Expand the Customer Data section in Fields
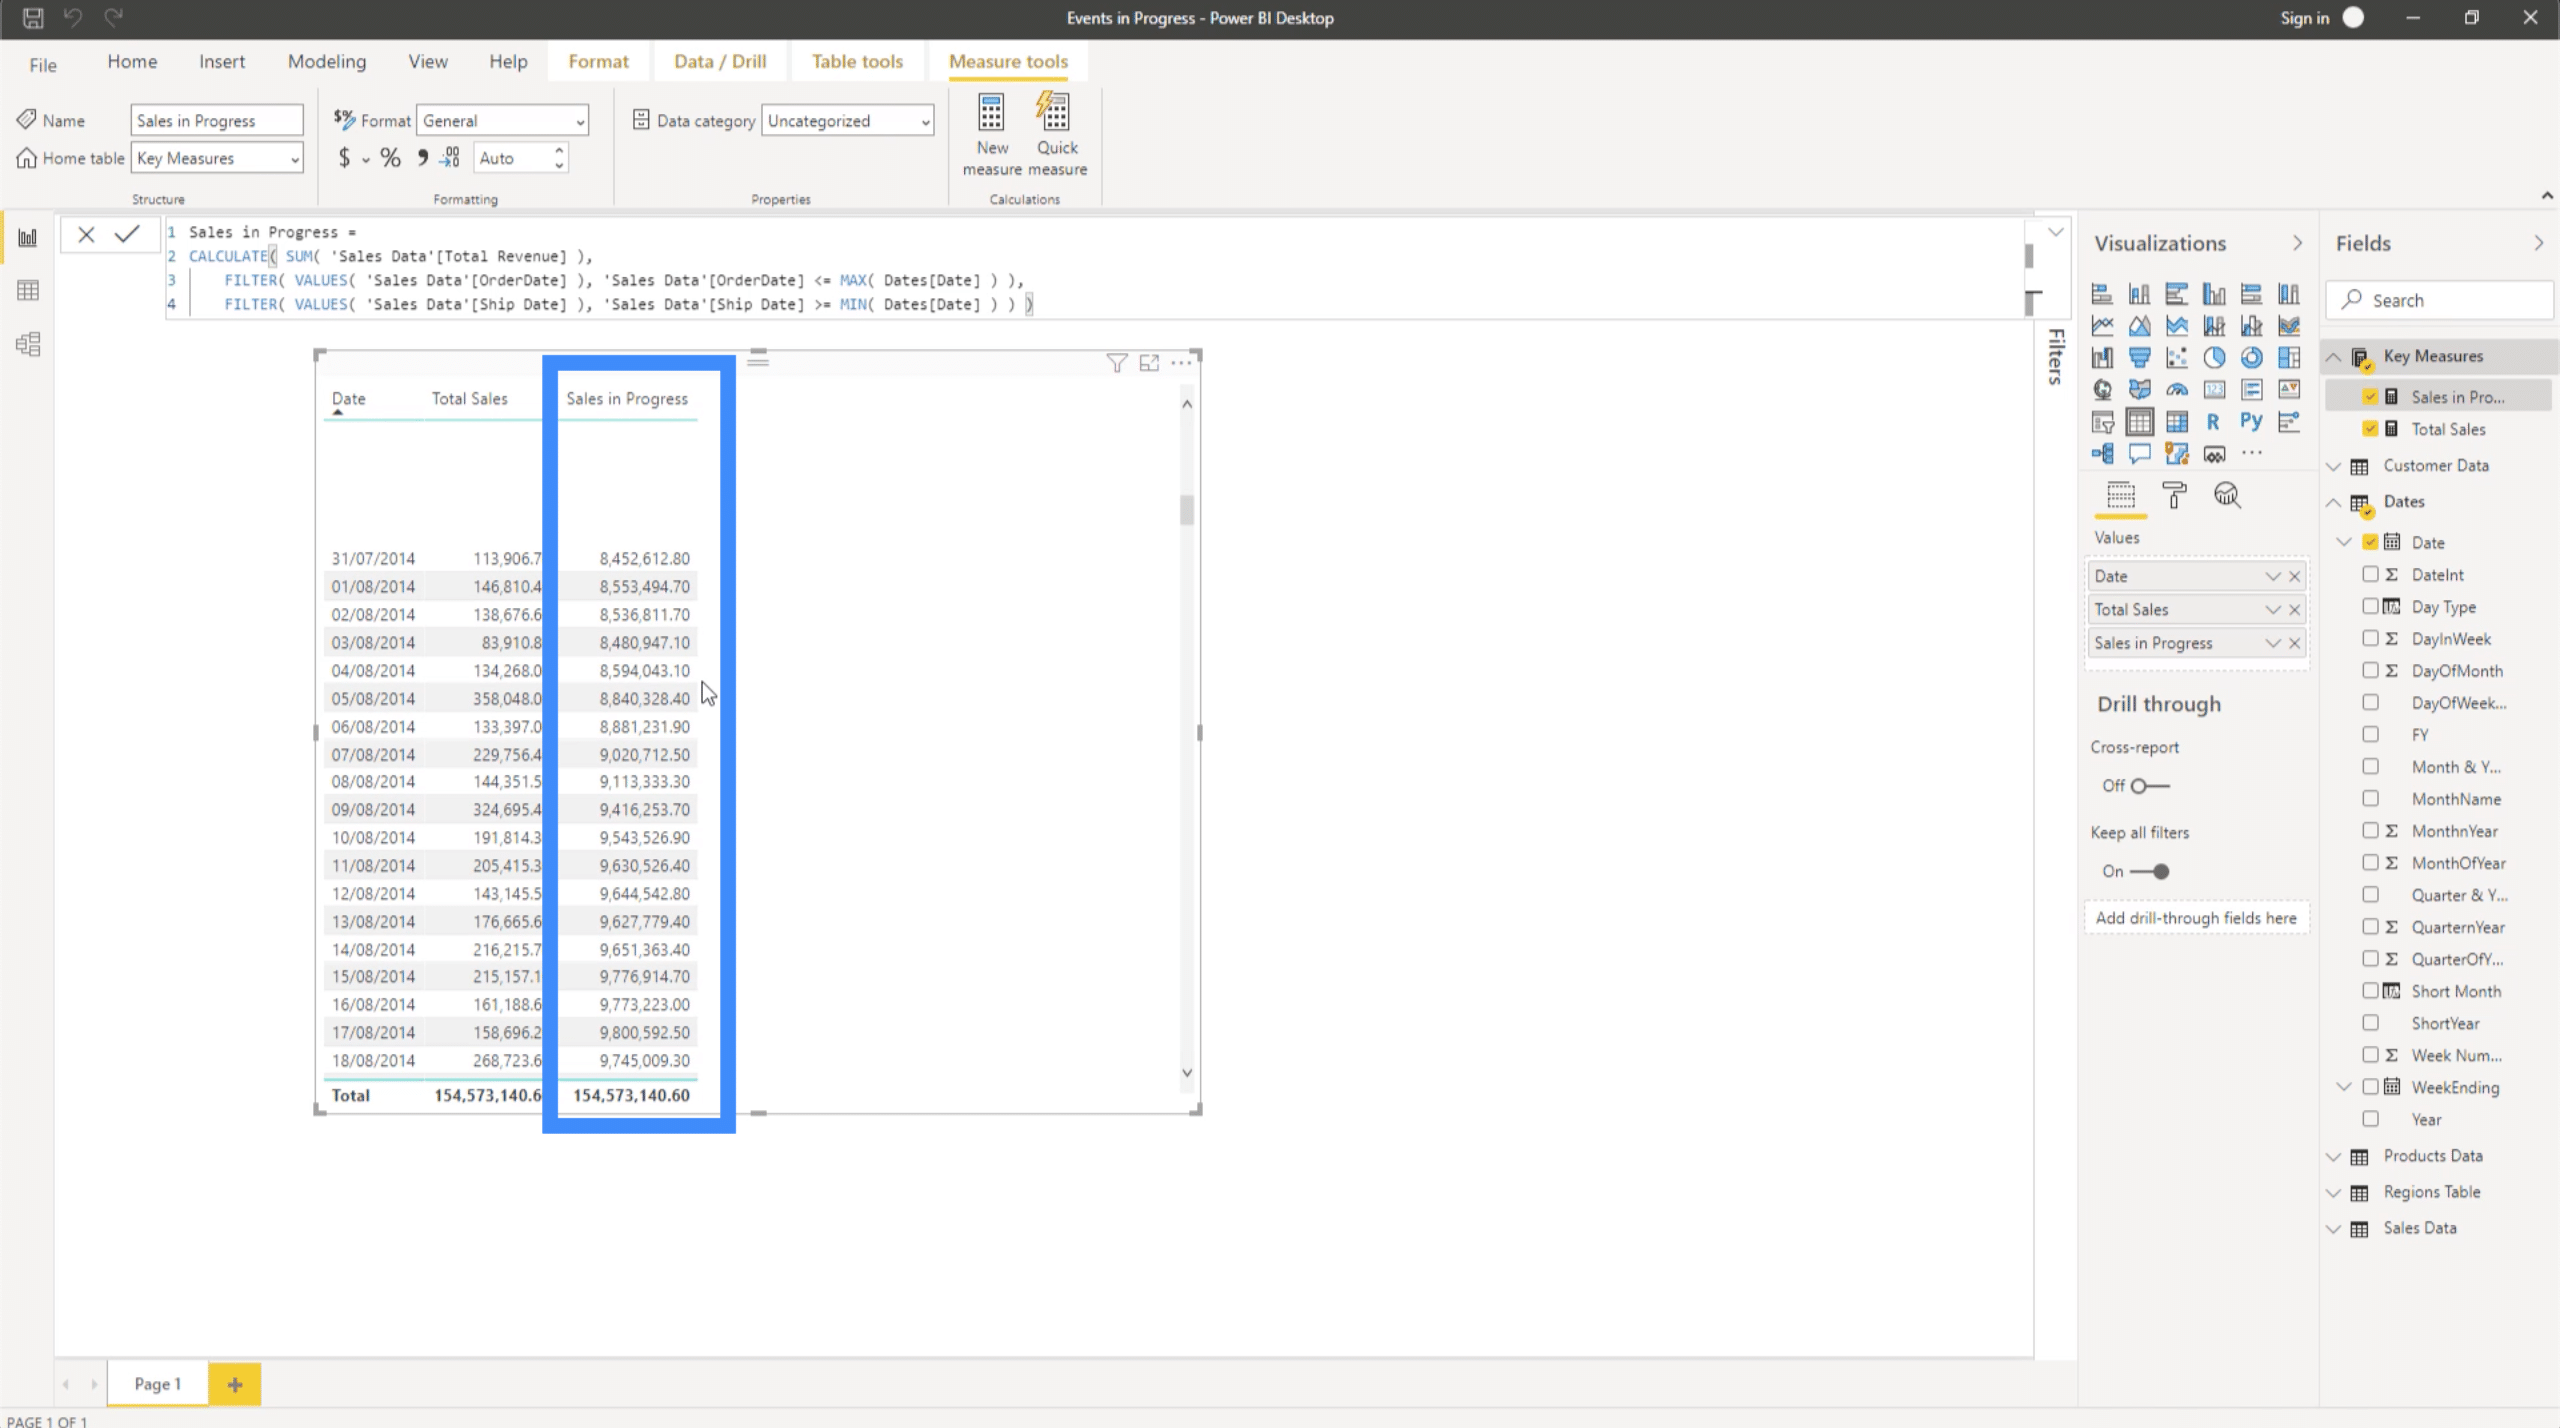2560x1428 pixels. point(2335,464)
